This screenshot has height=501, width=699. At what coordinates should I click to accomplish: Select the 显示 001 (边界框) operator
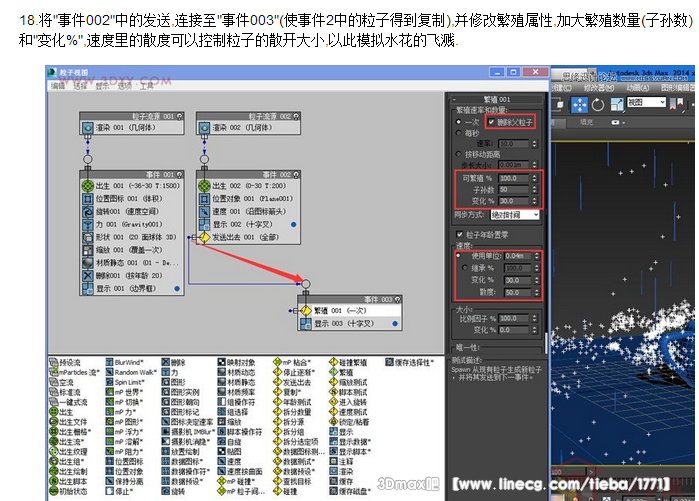[132, 288]
